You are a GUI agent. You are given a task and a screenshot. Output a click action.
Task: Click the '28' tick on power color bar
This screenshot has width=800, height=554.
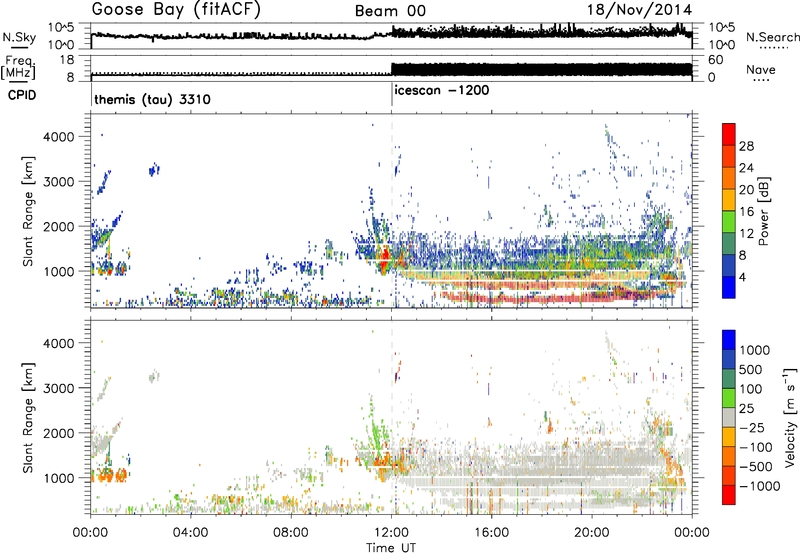point(746,146)
